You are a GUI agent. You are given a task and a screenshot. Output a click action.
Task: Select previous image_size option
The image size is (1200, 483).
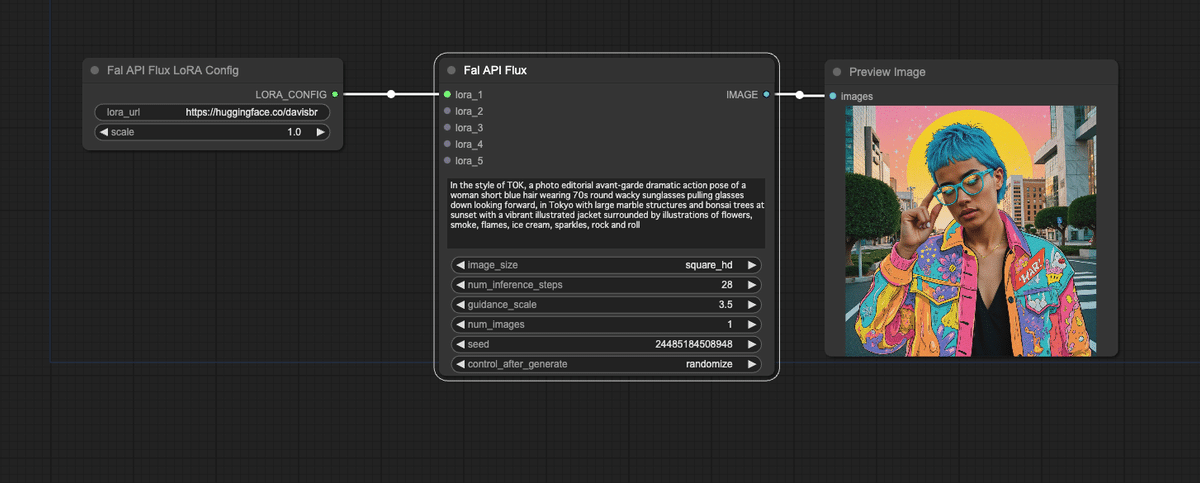[460, 265]
